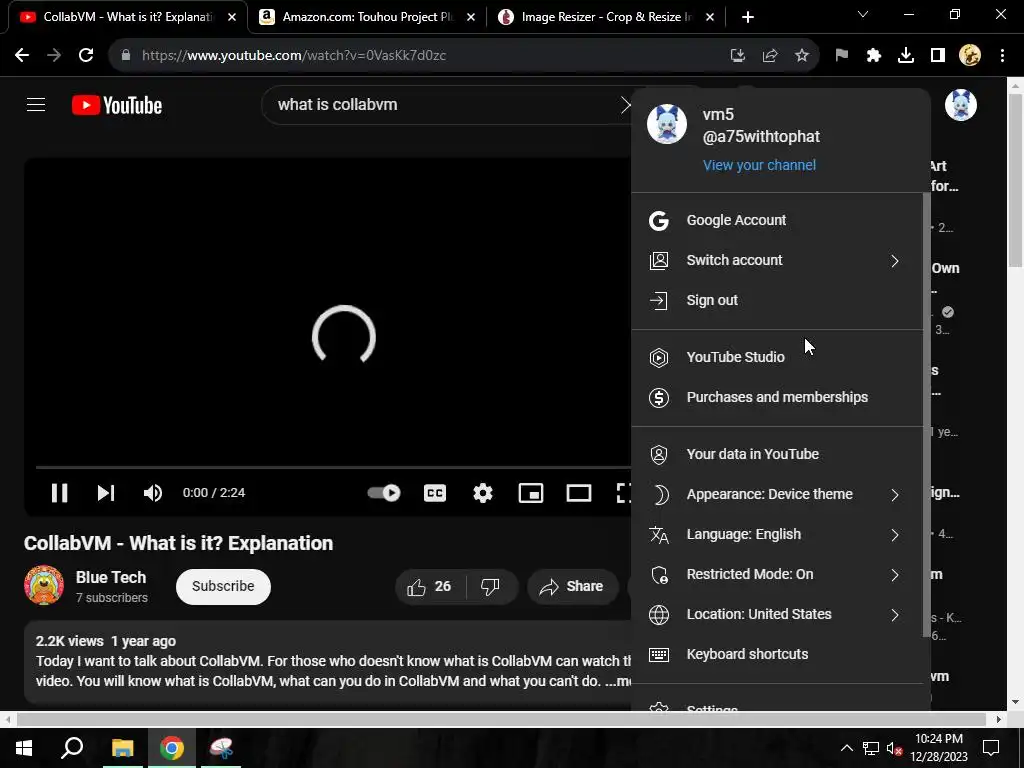Open the player settings gear

pos(483,492)
